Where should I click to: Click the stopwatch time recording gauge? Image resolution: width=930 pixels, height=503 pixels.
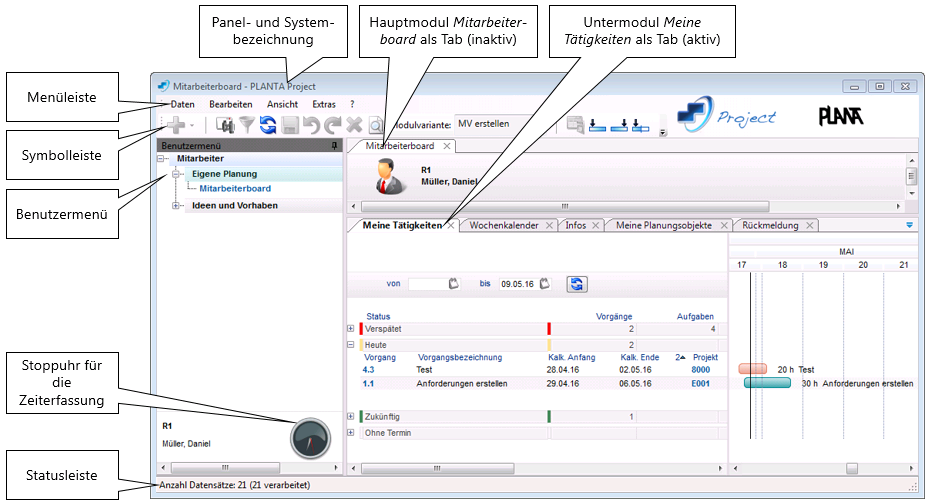click(x=310, y=438)
